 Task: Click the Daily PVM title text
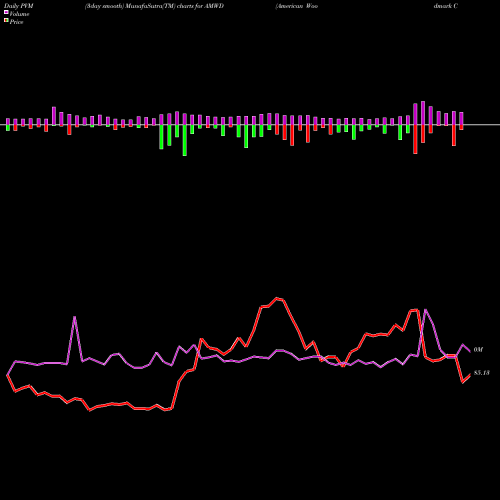point(19,6)
